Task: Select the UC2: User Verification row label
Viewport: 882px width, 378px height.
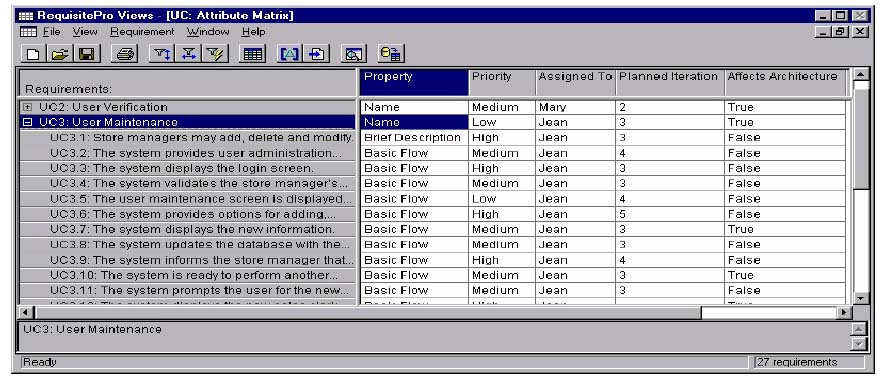Action: (x=104, y=107)
